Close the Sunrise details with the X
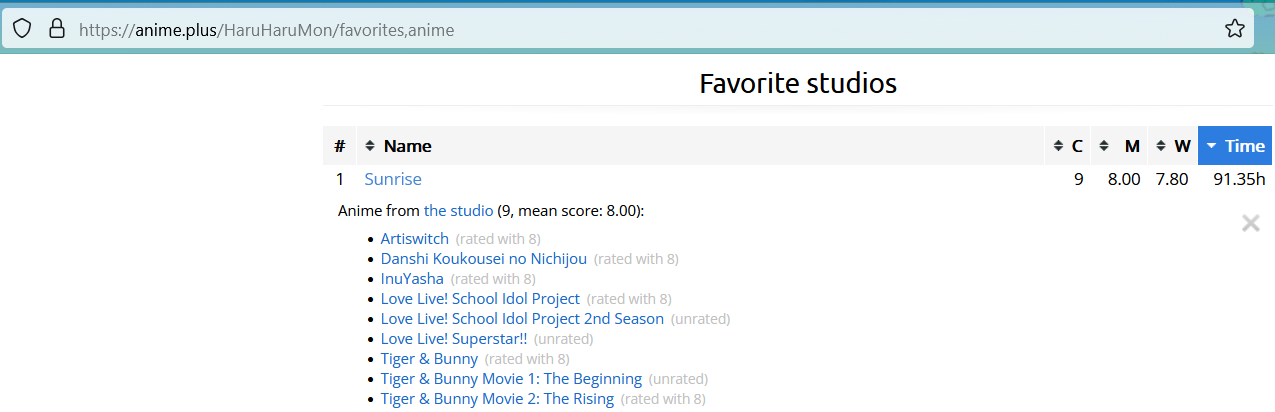Screen dimensions: 1275x412 (1250, 223)
